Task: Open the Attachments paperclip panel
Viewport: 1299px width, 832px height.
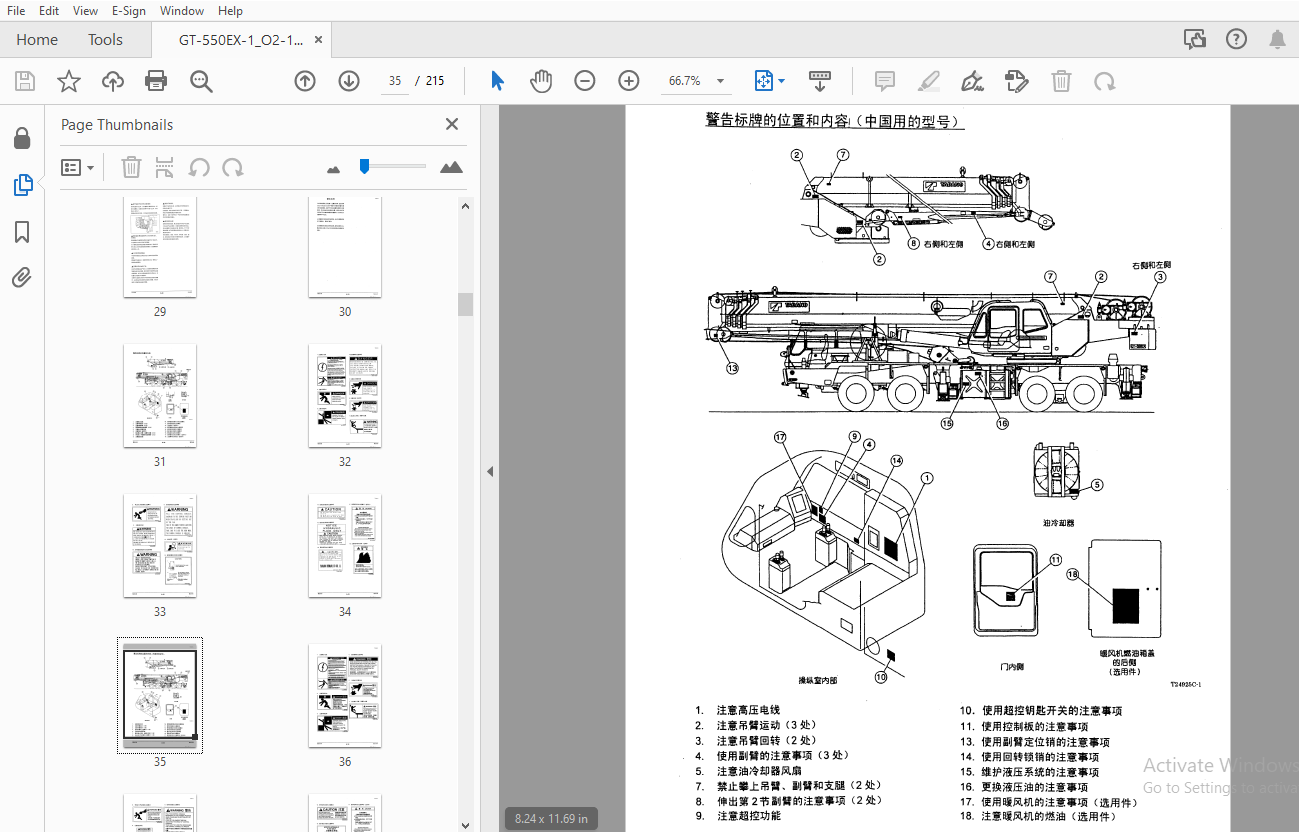Action: click(x=22, y=277)
